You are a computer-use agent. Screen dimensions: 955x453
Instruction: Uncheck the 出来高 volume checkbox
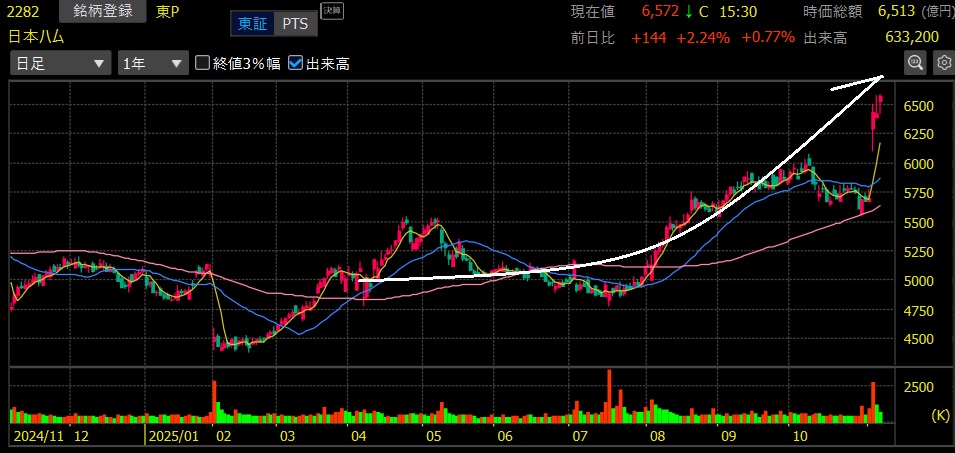pyautogui.click(x=295, y=63)
